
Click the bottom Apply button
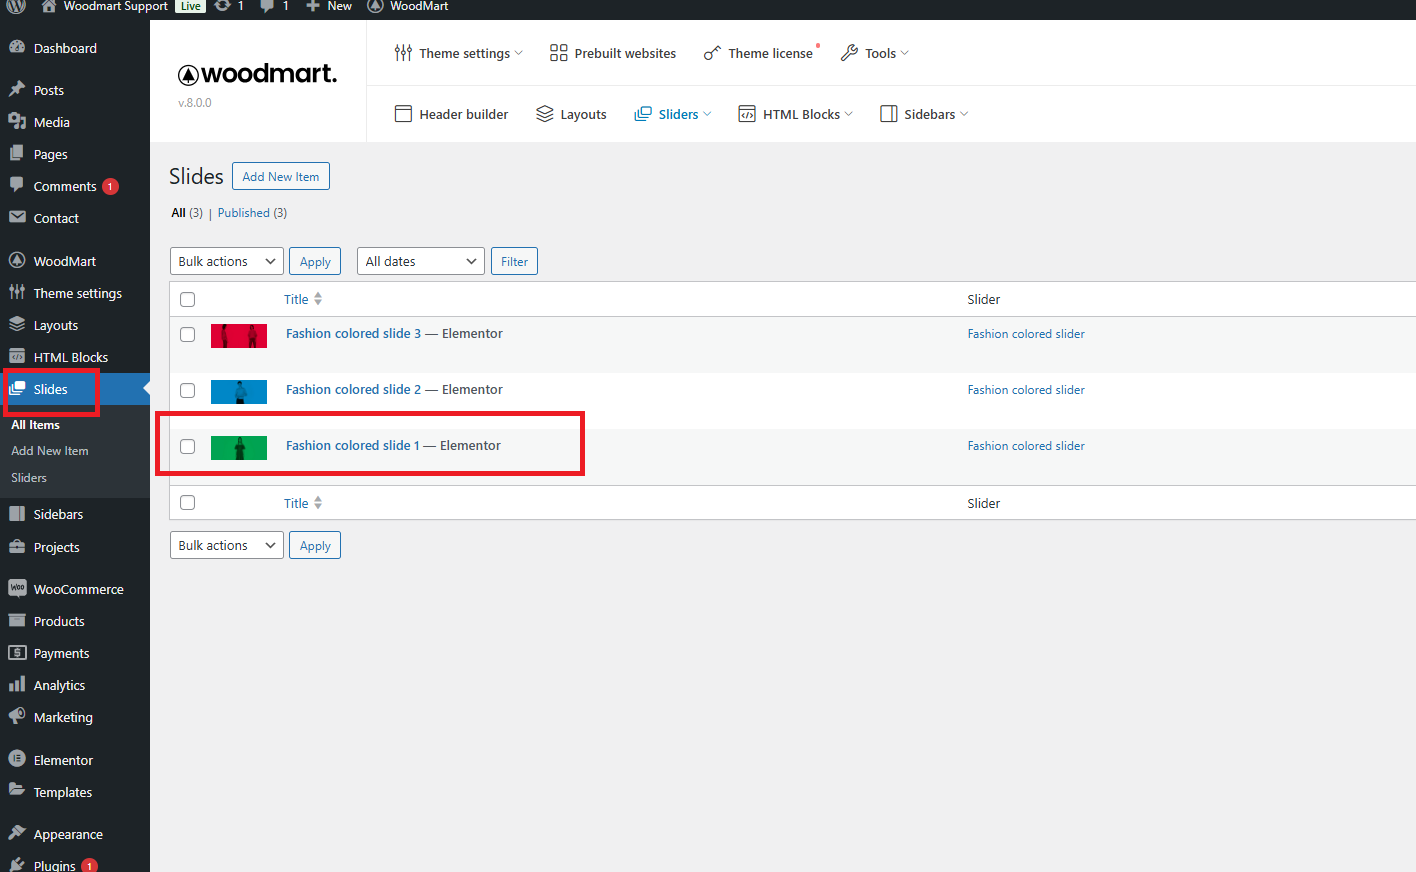[x=315, y=545]
